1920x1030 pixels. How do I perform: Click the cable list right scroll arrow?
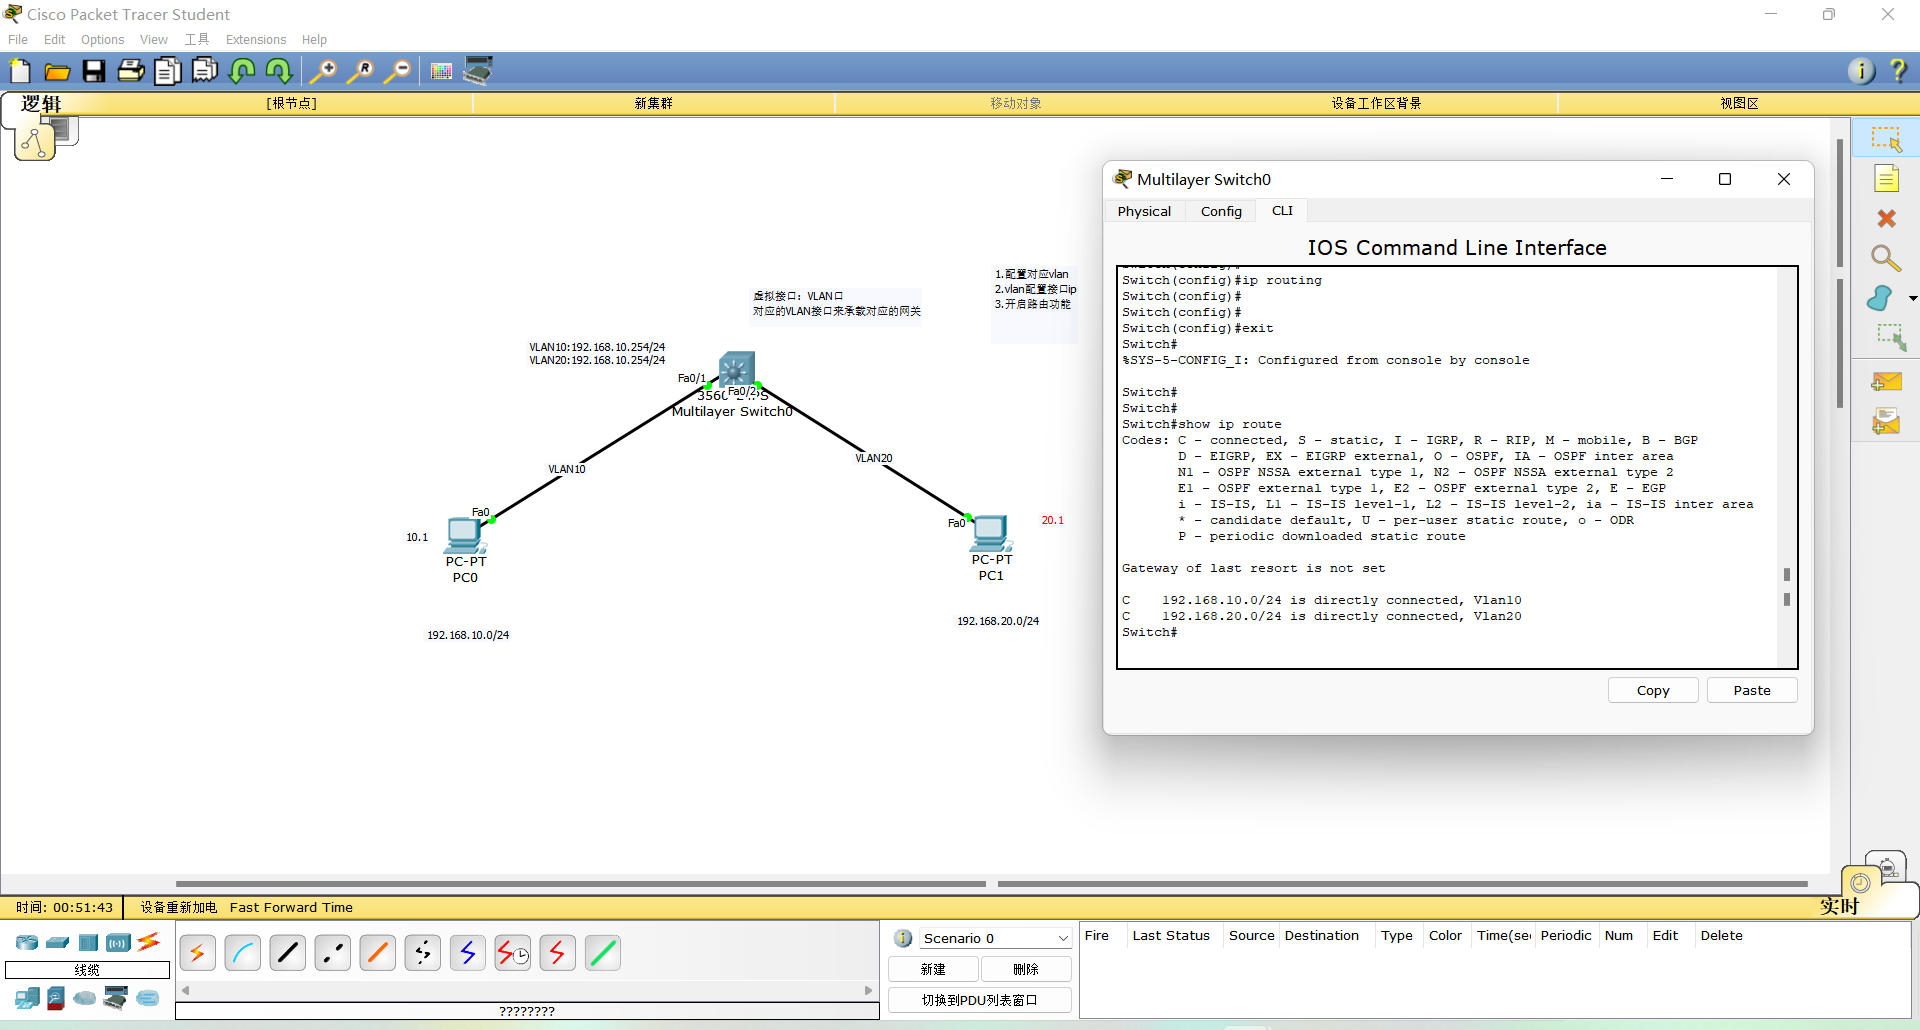click(x=868, y=990)
